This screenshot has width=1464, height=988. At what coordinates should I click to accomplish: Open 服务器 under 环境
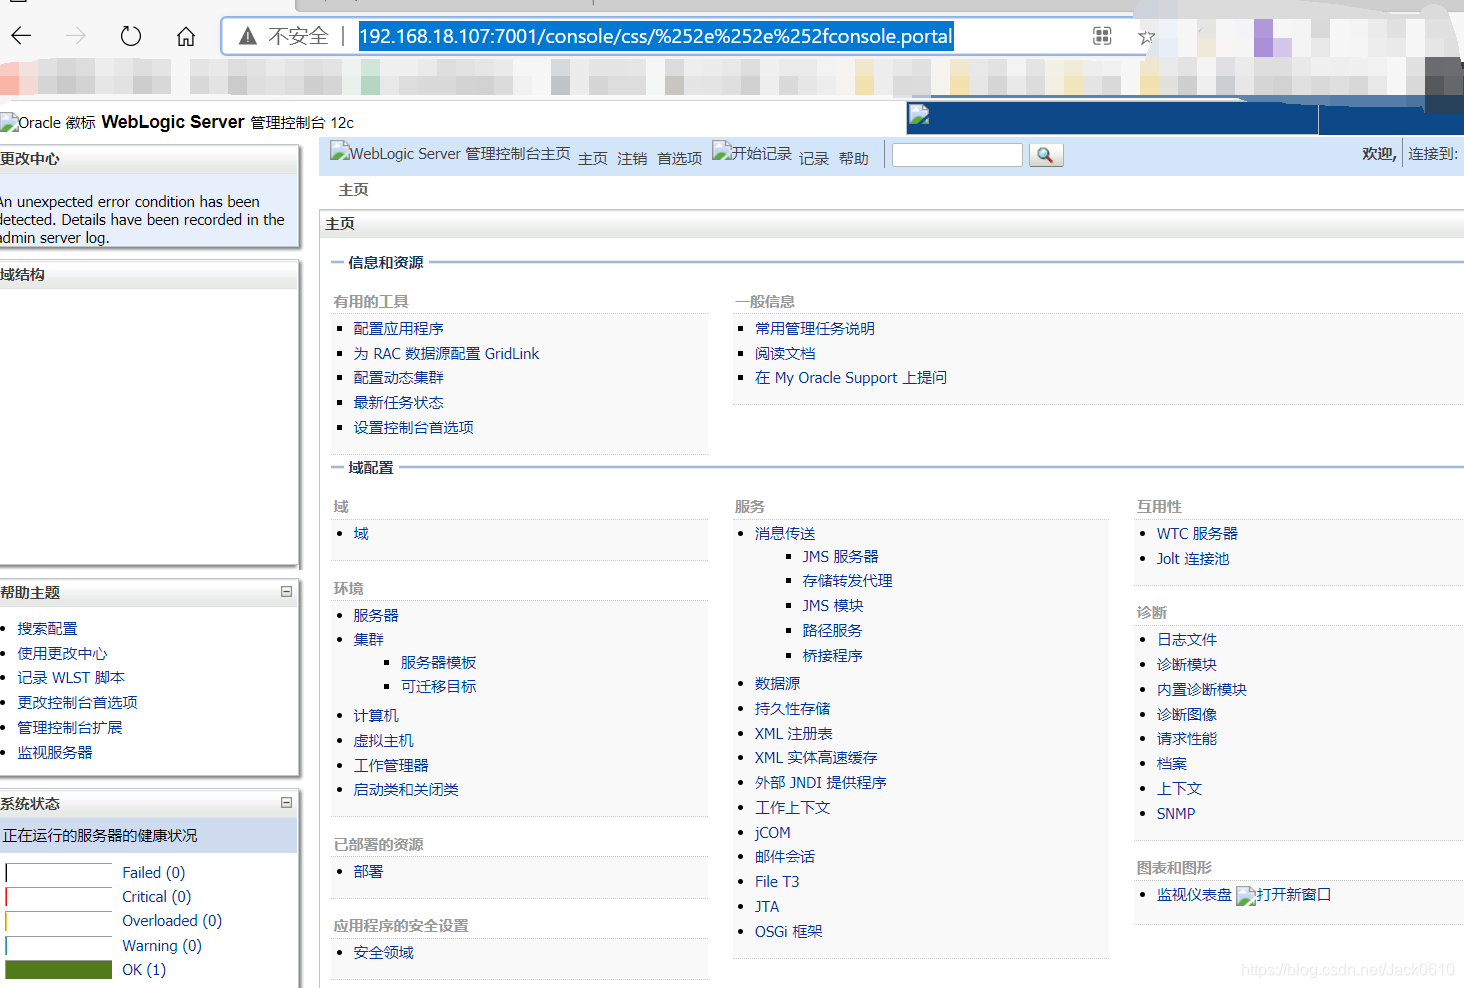376,615
